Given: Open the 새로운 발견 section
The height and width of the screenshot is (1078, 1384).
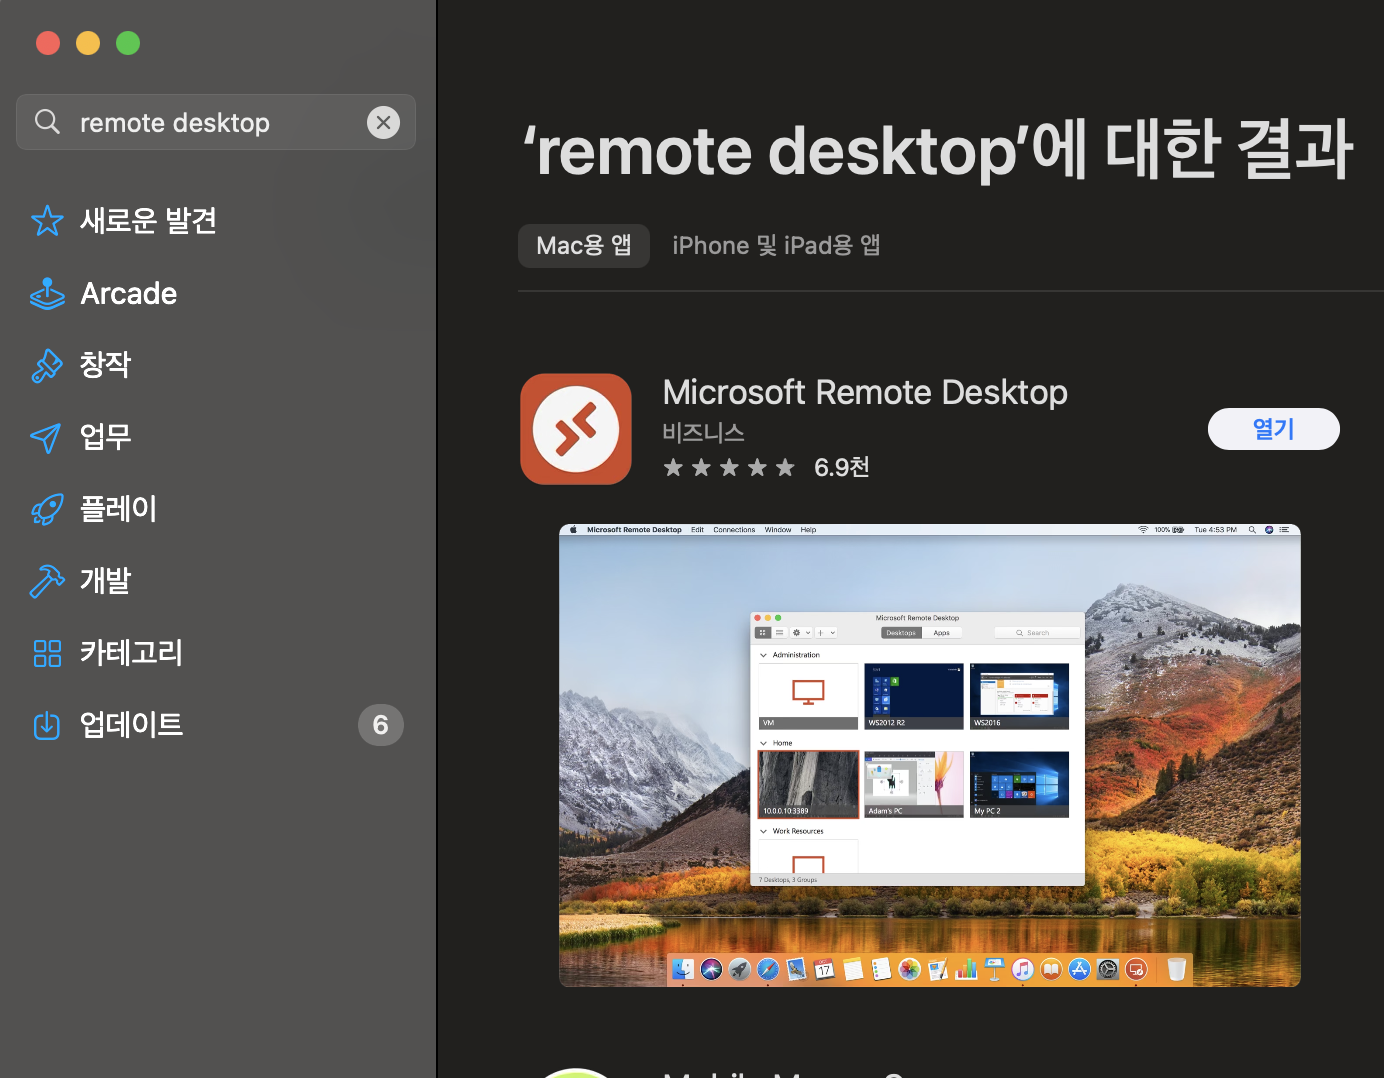Looking at the screenshot, I should point(148,221).
